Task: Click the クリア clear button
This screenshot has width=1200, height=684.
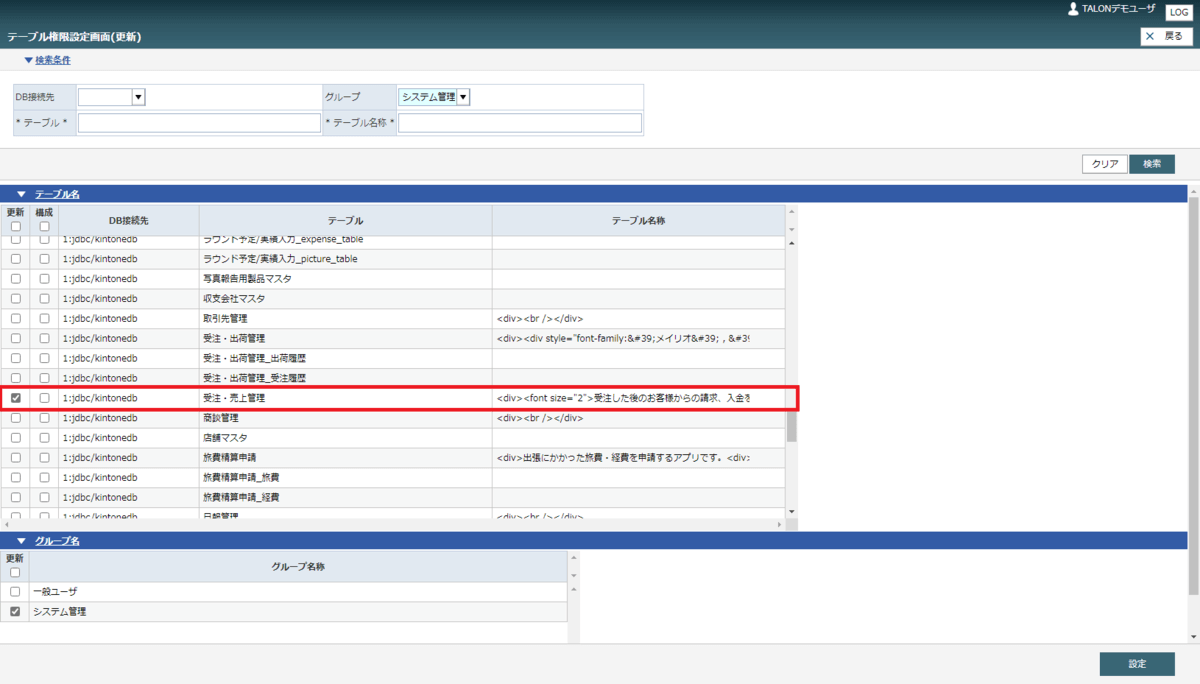Action: coord(1105,164)
